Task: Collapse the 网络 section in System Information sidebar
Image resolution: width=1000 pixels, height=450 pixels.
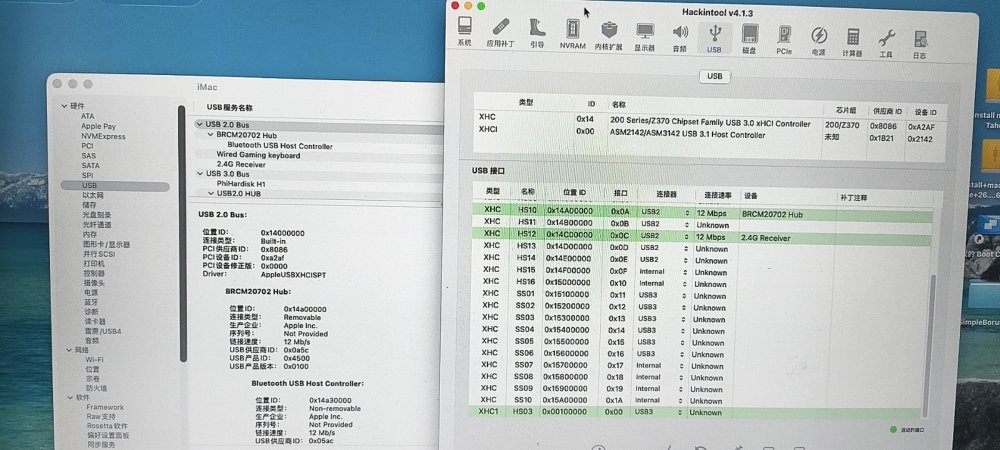Action: 70,350
